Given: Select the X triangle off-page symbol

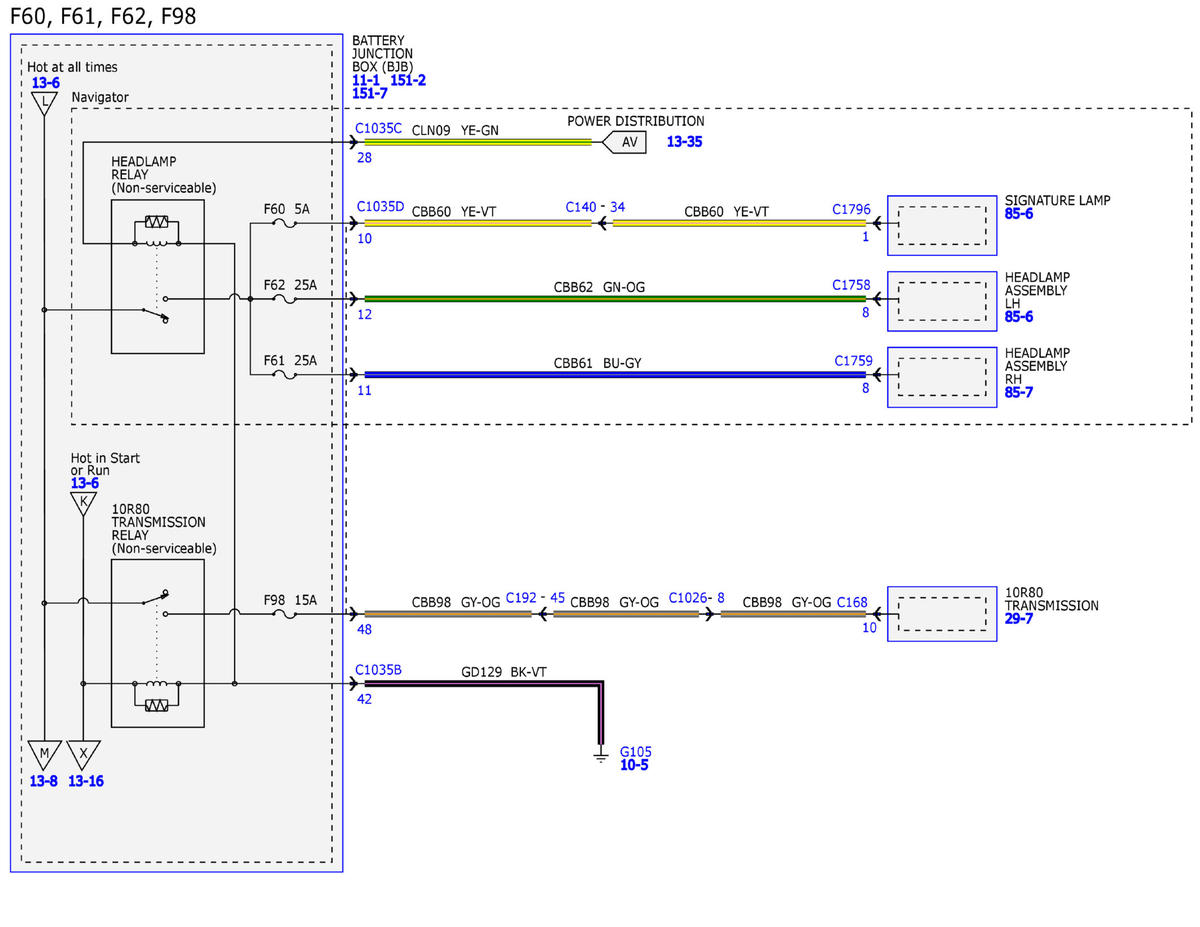Looking at the screenshot, I should coord(84,753).
